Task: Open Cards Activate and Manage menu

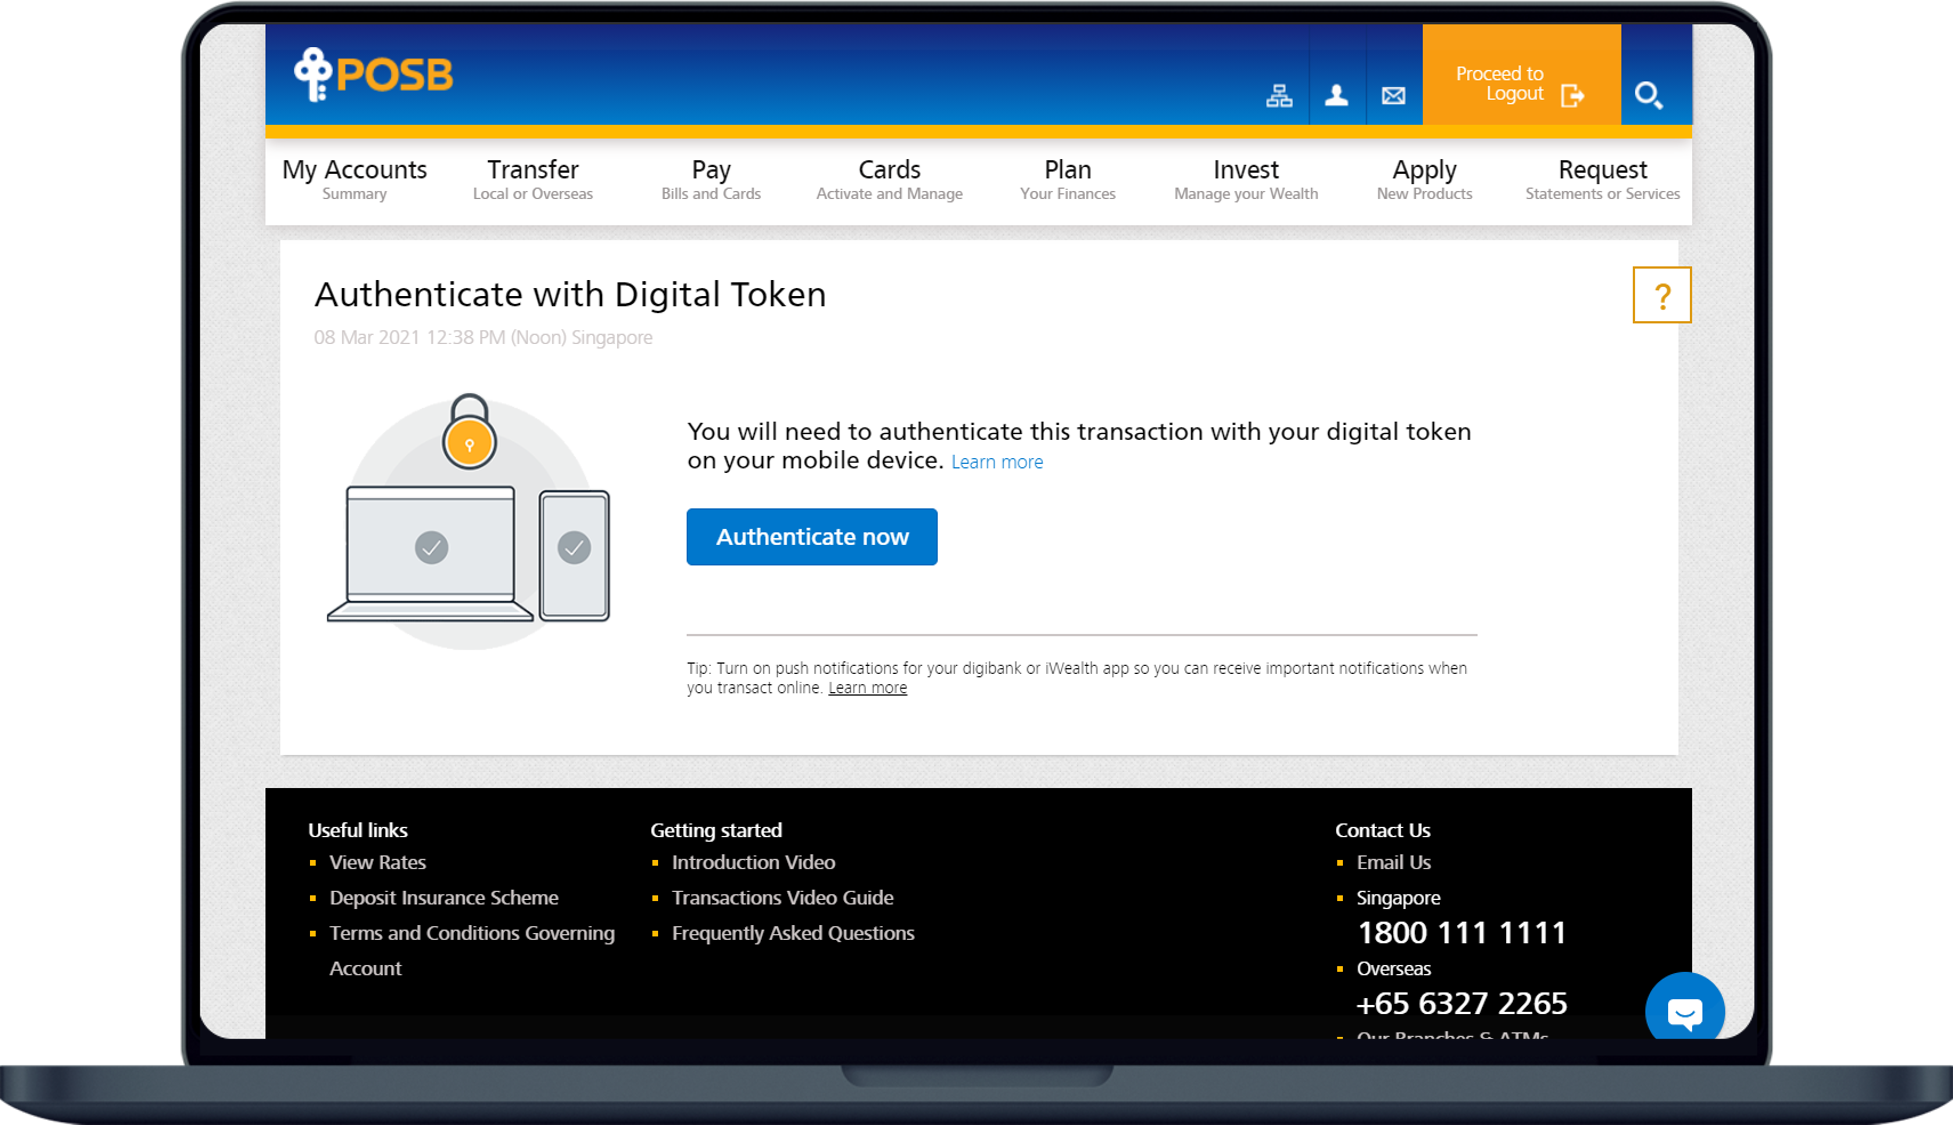Action: (889, 179)
